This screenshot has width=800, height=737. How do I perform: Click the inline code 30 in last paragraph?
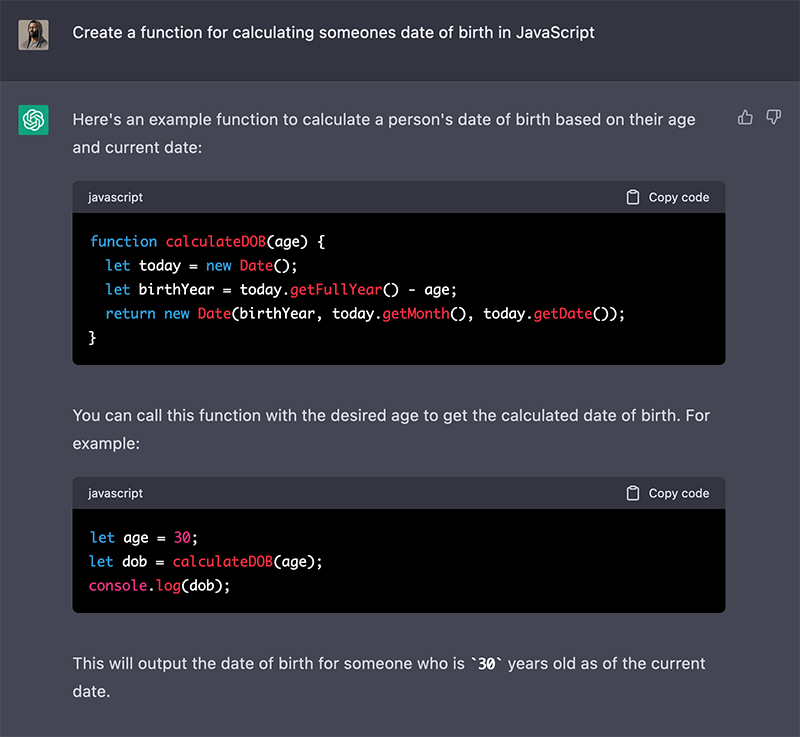tap(488, 664)
